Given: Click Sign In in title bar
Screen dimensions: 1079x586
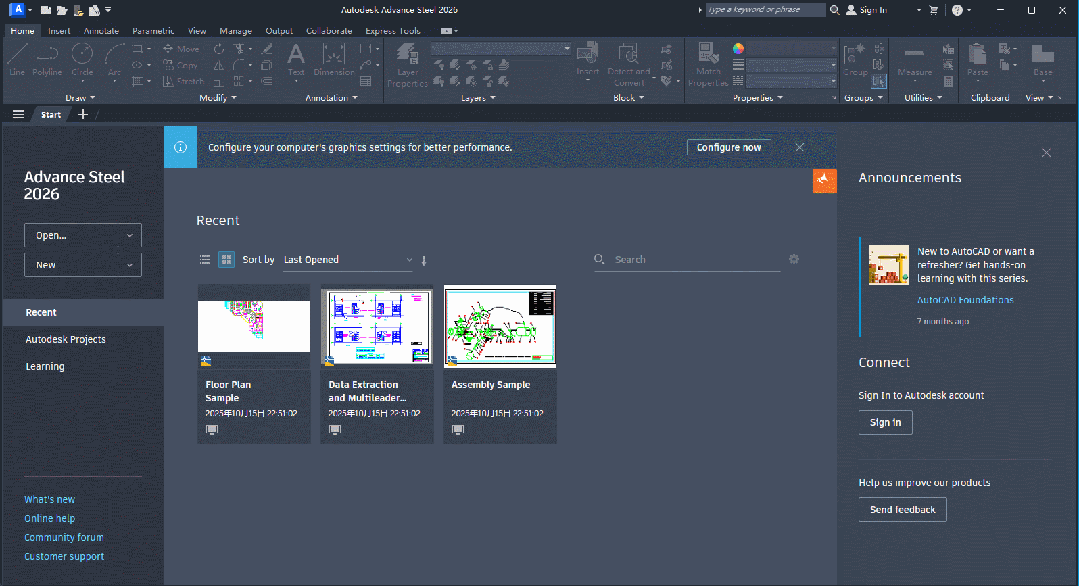Looking at the screenshot, I should click(866, 10).
